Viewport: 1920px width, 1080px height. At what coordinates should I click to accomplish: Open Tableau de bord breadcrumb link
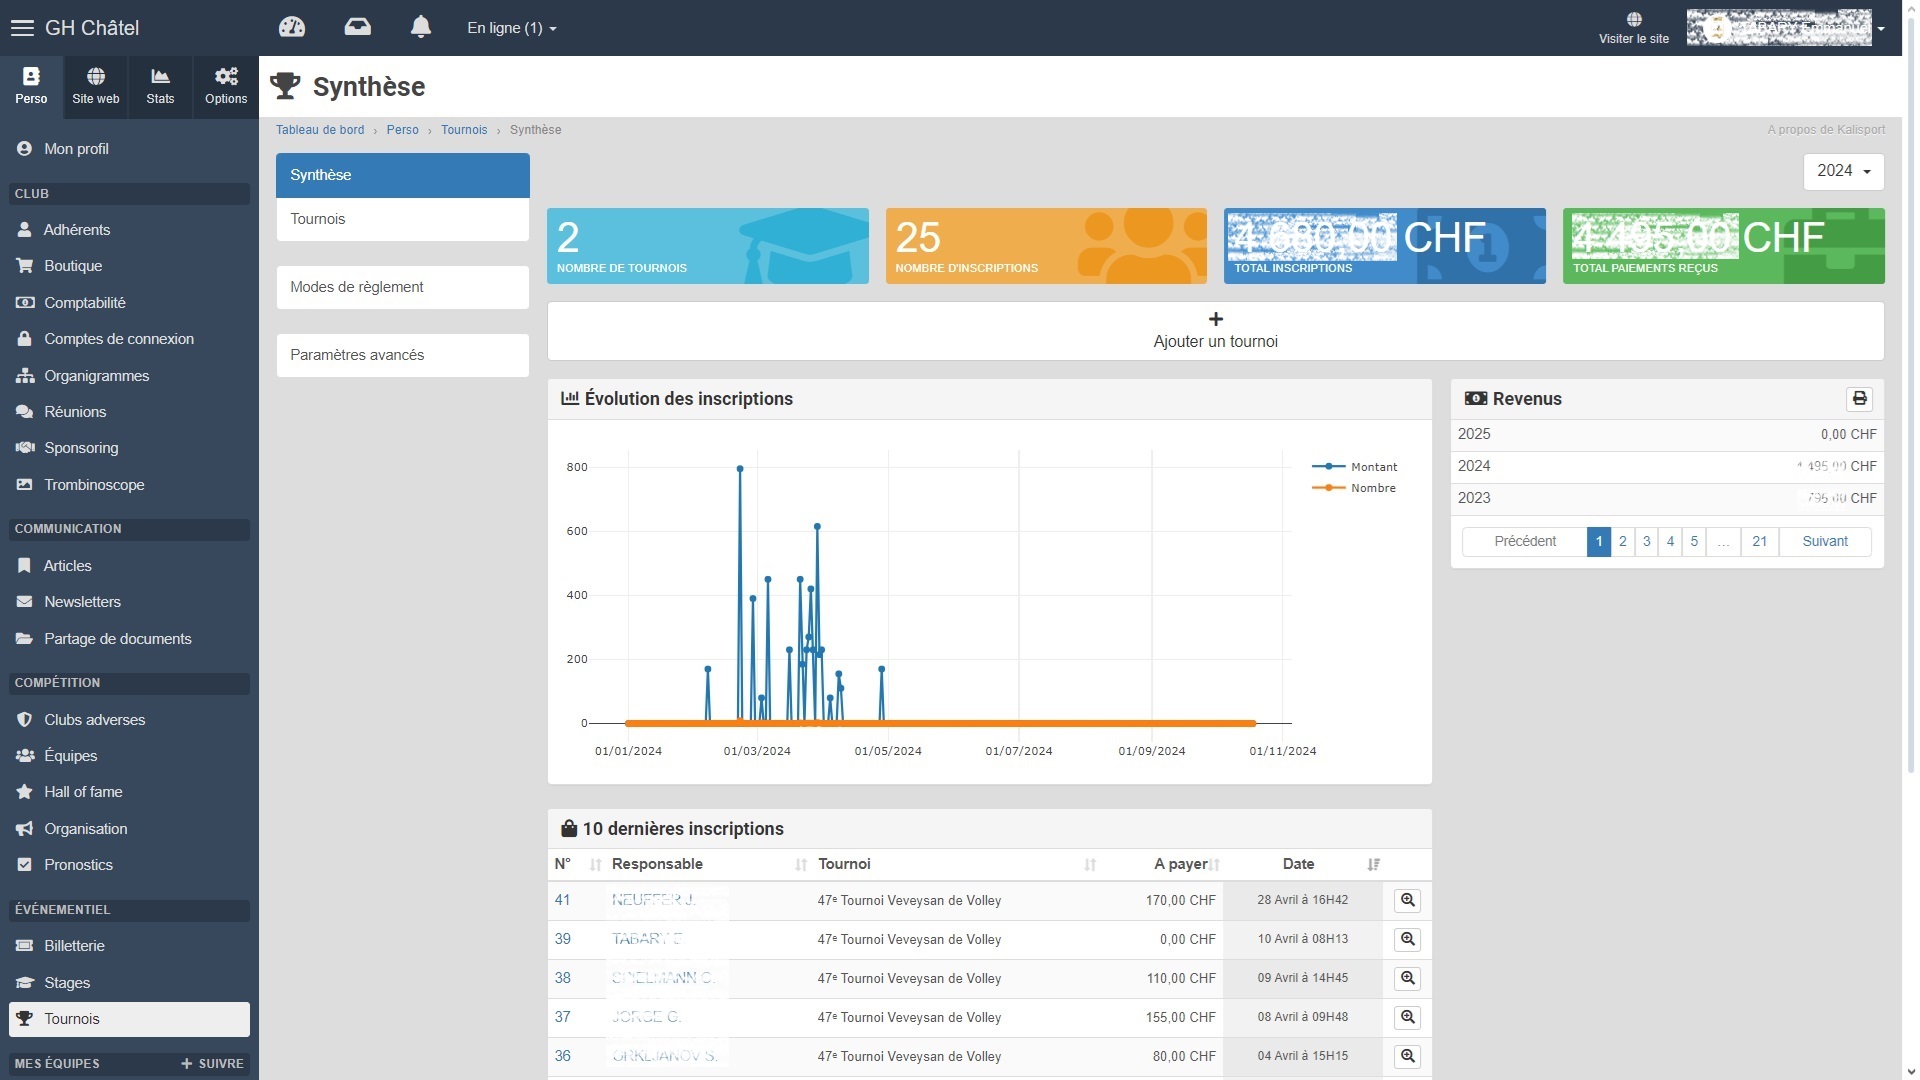tap(320, 130)
